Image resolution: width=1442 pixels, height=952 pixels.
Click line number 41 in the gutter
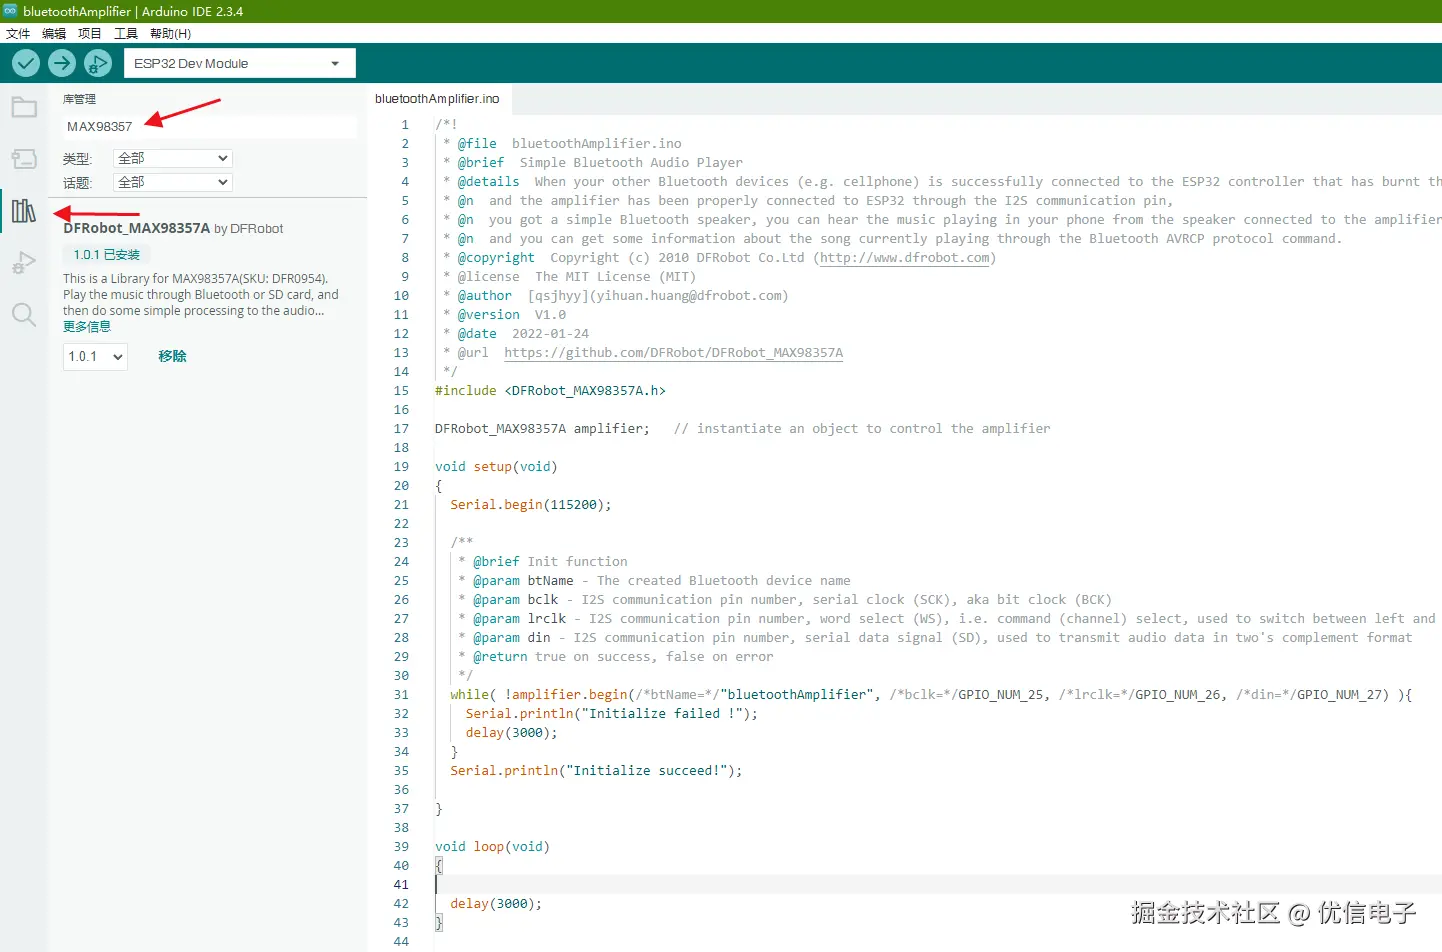401,884
